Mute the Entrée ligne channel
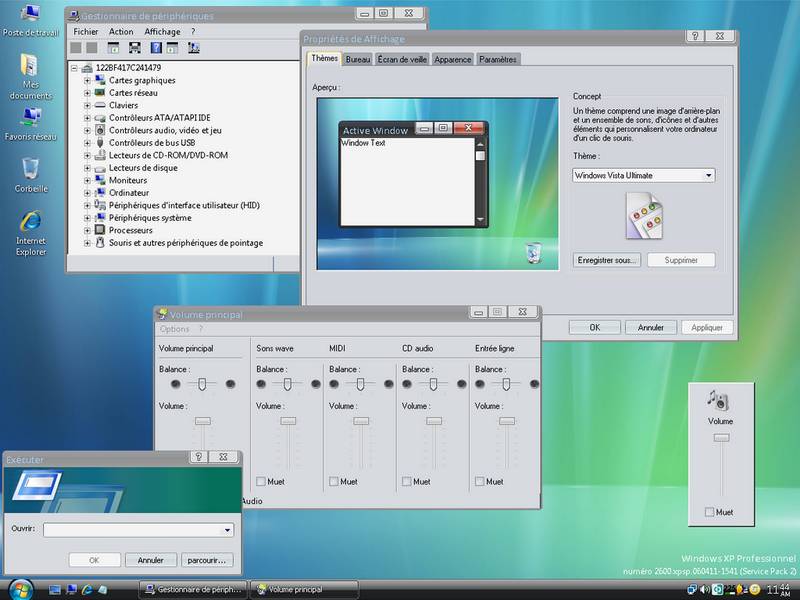Image resolution: width=800 pixels, height=600 pixels. [480, 482]
